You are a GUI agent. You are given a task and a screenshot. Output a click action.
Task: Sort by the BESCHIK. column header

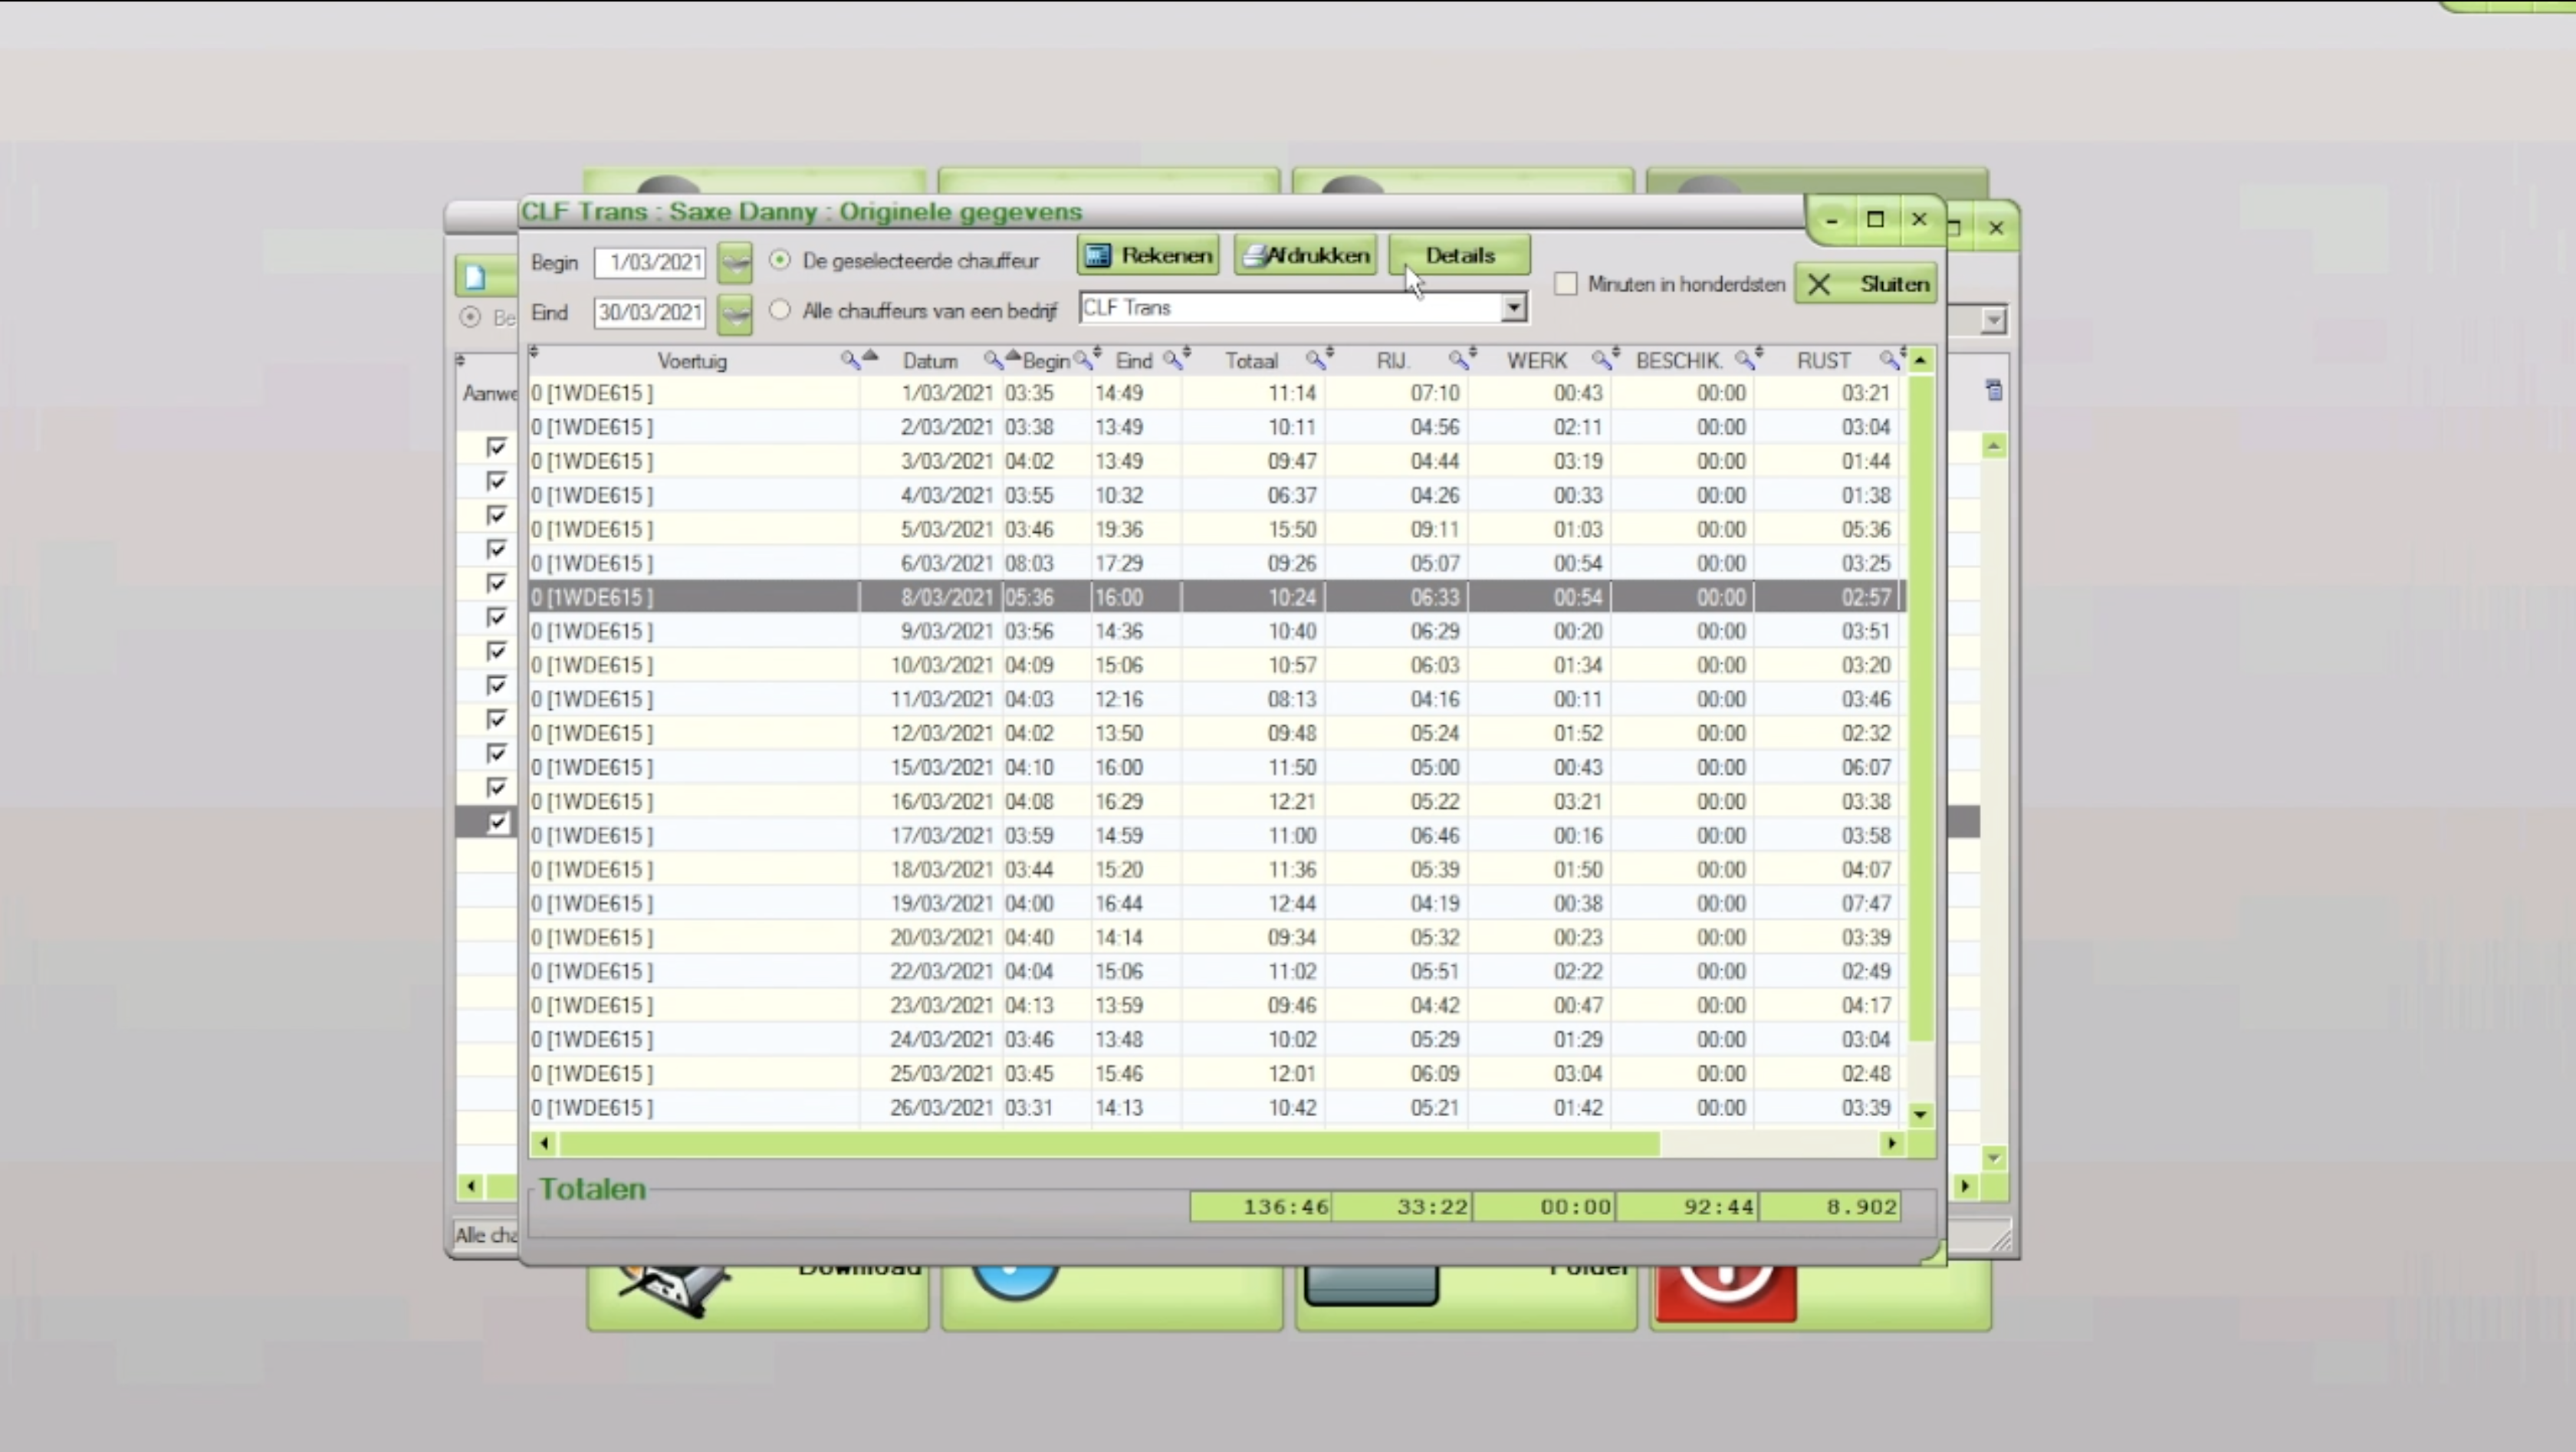click(x=1679, y=361)
